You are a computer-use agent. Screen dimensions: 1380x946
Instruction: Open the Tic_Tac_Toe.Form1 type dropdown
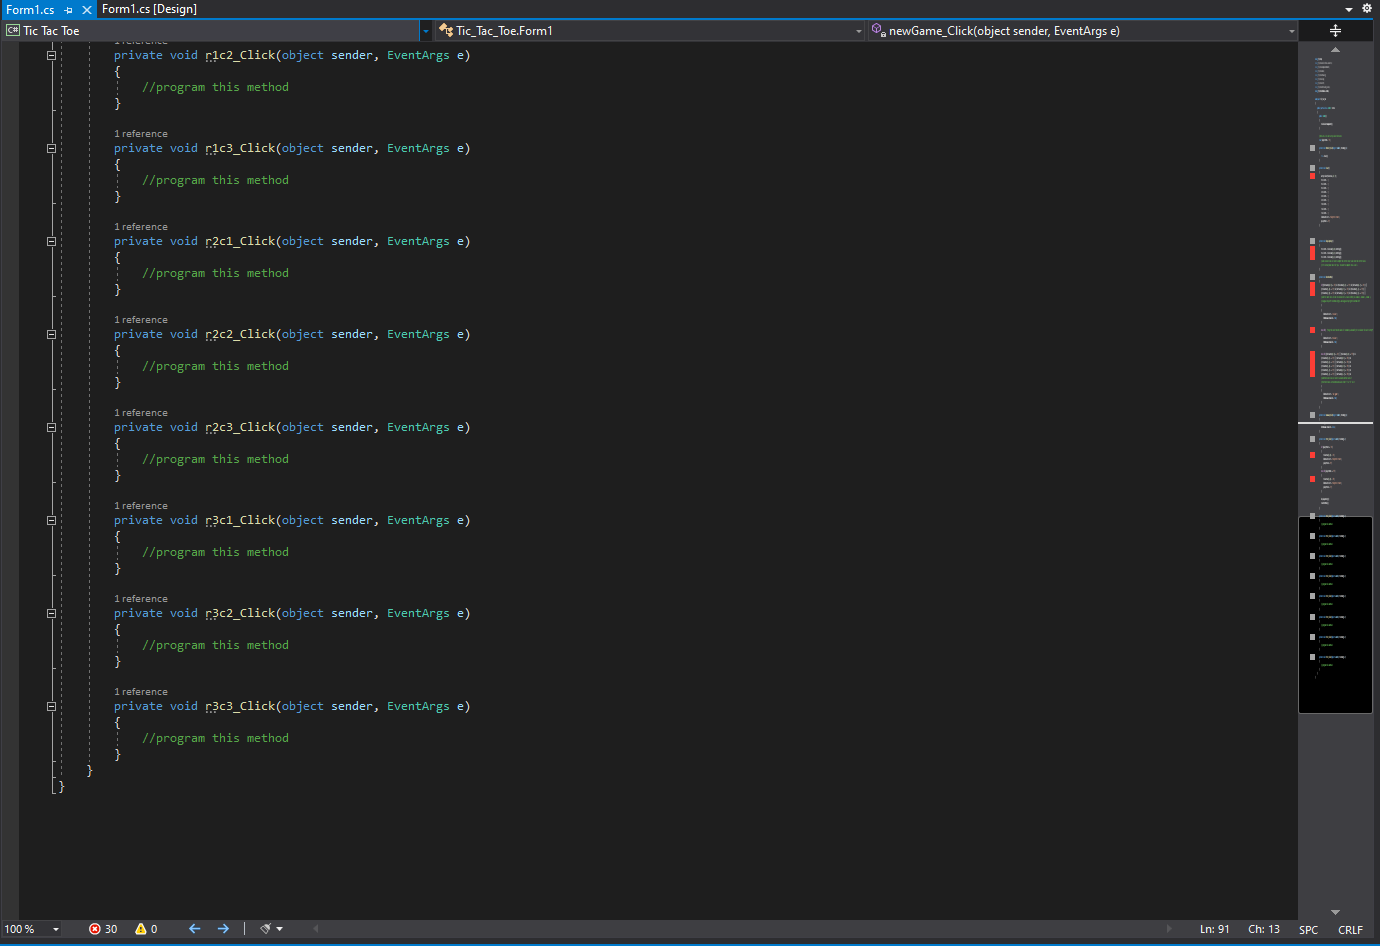coord(858,31)
